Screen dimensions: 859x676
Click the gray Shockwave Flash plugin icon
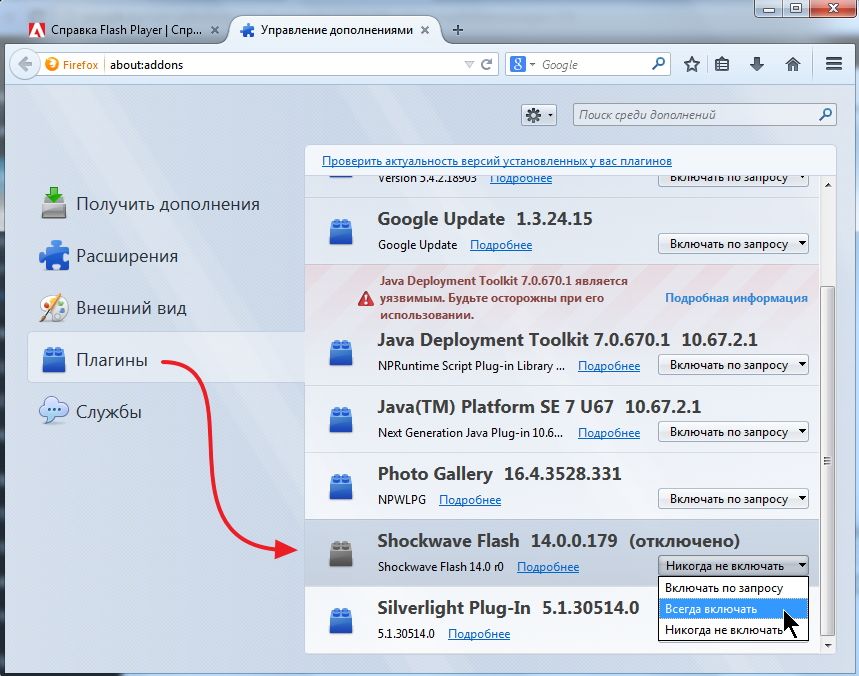[341, 553]
